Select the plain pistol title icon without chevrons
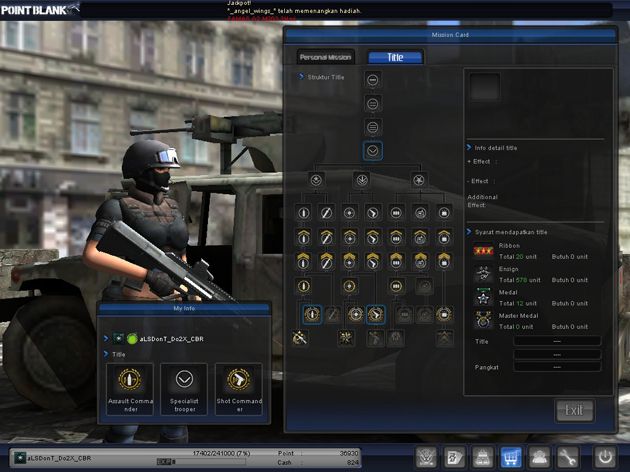Screen dimensions: 630x472 [372, 213]
